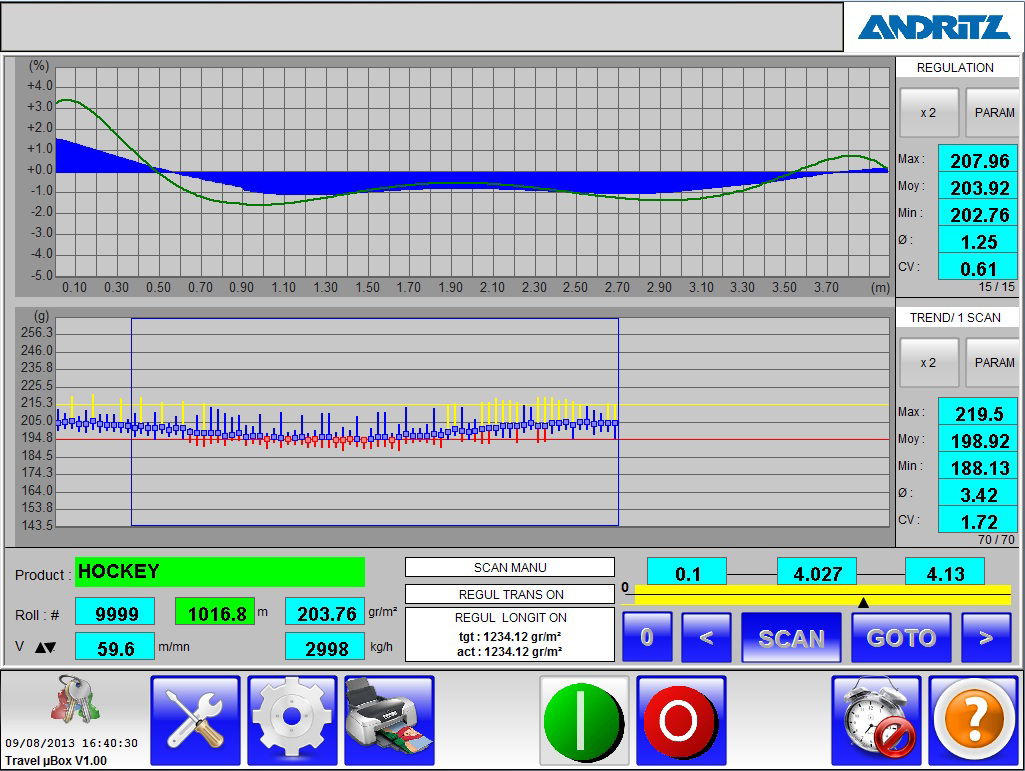The image size is (1025, 771).
Task: Toggle the SCAN MANU mode field
Action: (x=509, y=567)
